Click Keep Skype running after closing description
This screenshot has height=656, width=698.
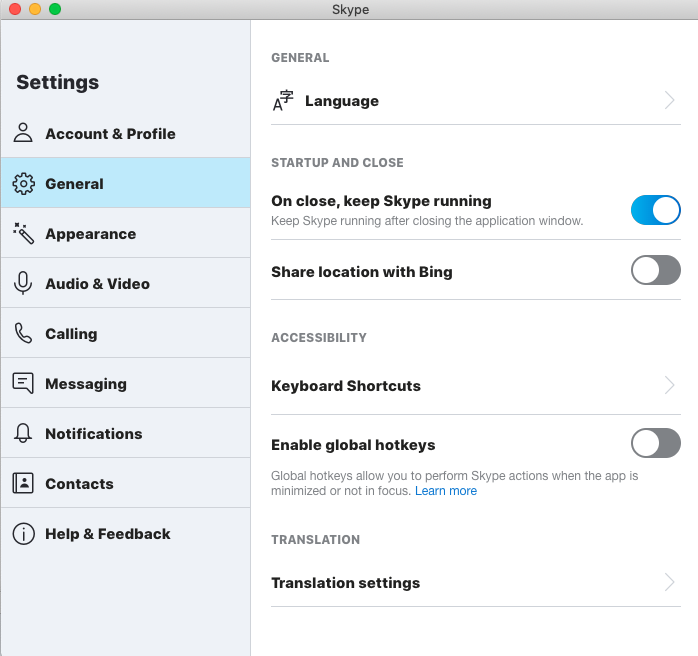[427, 221]
